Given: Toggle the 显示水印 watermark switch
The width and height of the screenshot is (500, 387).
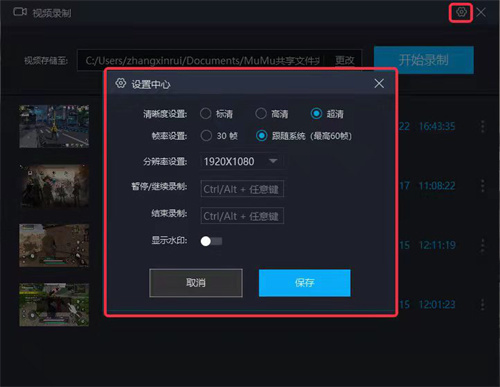Looking at the screenshot, I should pos(211,241).
